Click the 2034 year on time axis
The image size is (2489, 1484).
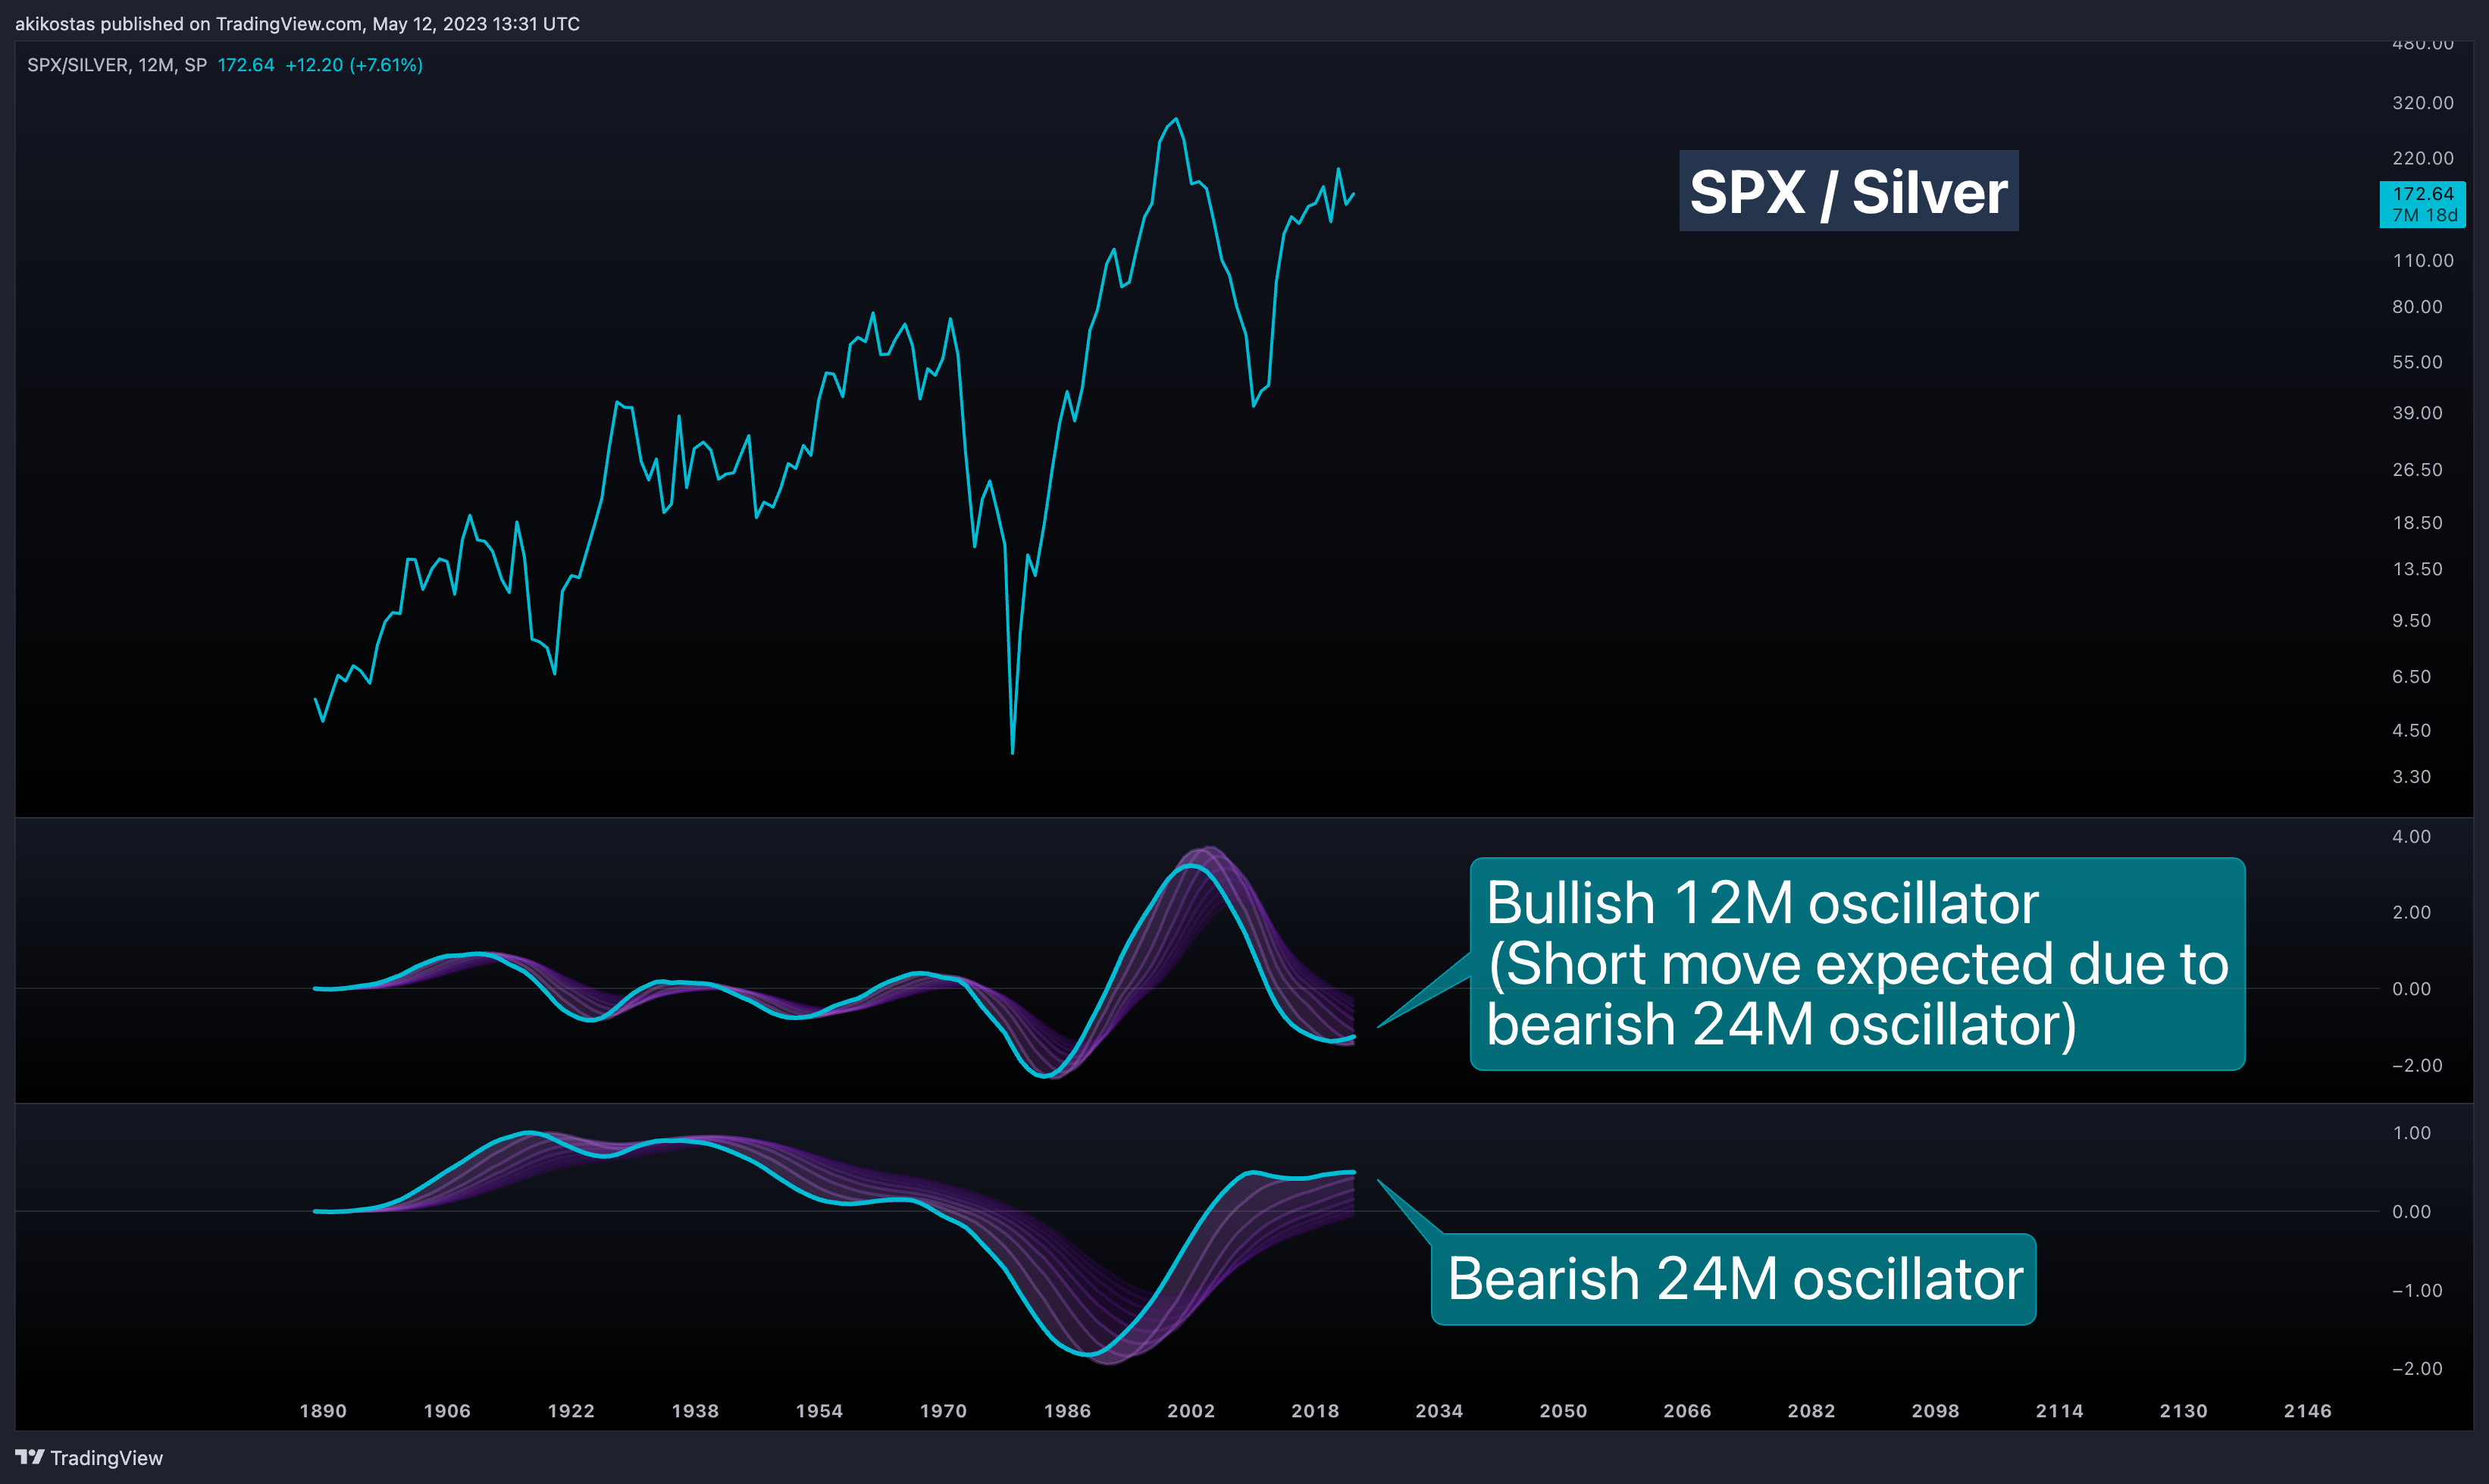1439,1411
